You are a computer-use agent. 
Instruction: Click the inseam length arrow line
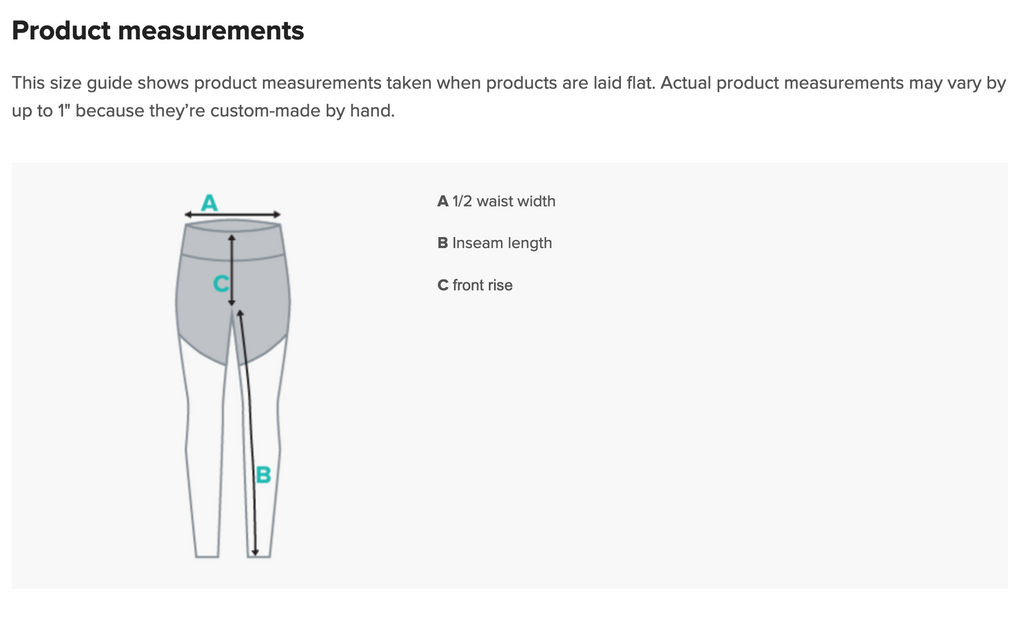249,434
